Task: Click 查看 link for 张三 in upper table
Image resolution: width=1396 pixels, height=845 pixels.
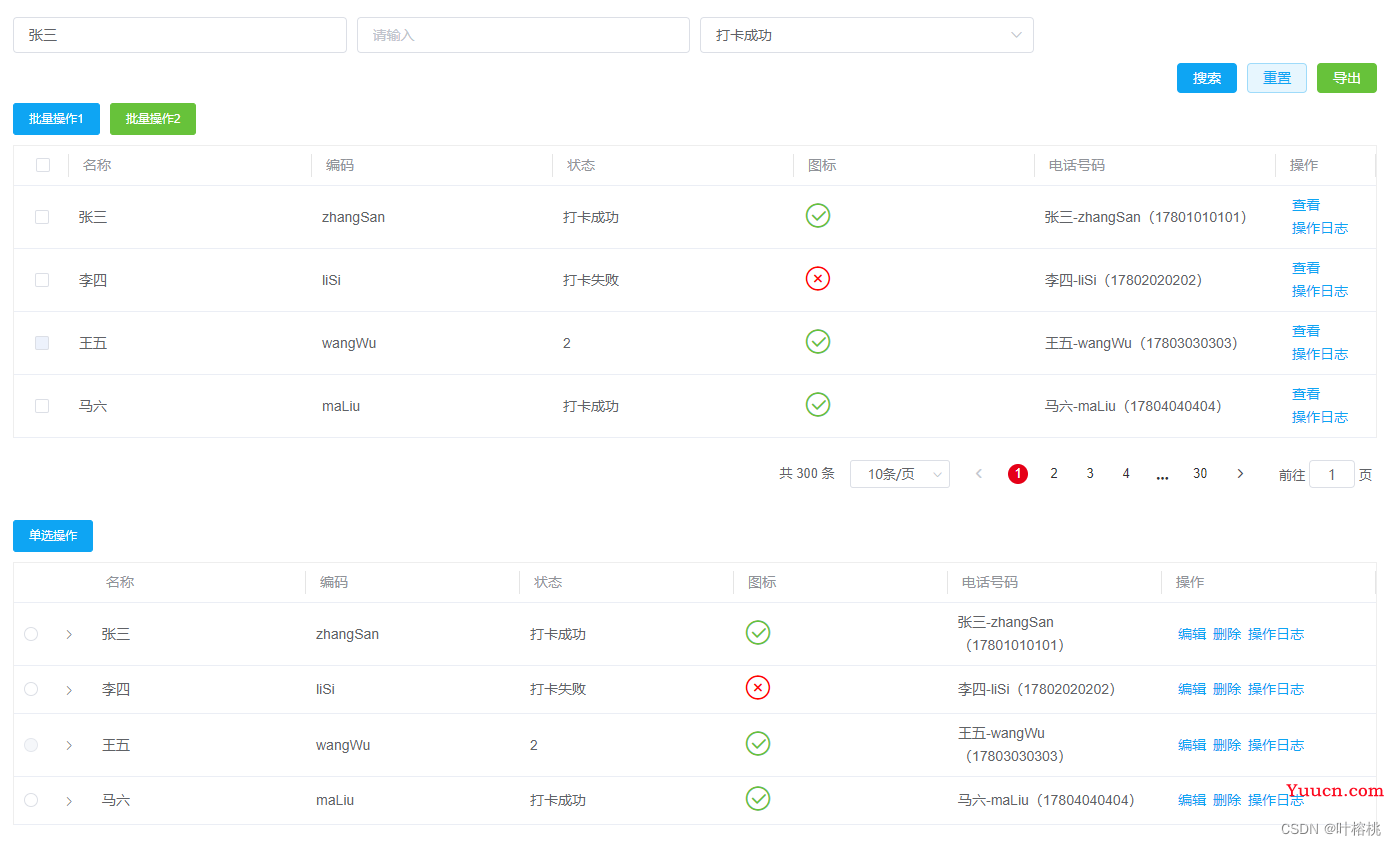Action: 1306,205
